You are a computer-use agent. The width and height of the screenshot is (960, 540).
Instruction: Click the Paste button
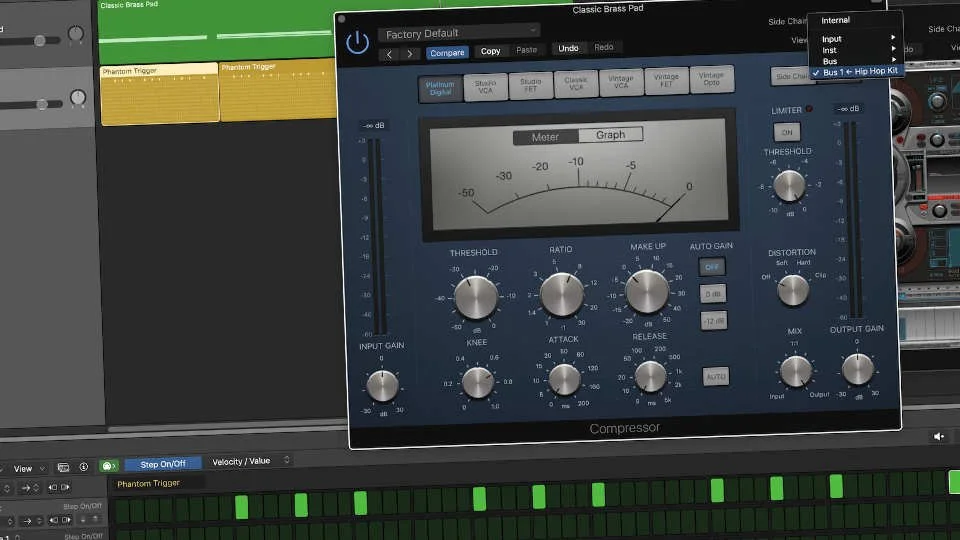point(527,50)
